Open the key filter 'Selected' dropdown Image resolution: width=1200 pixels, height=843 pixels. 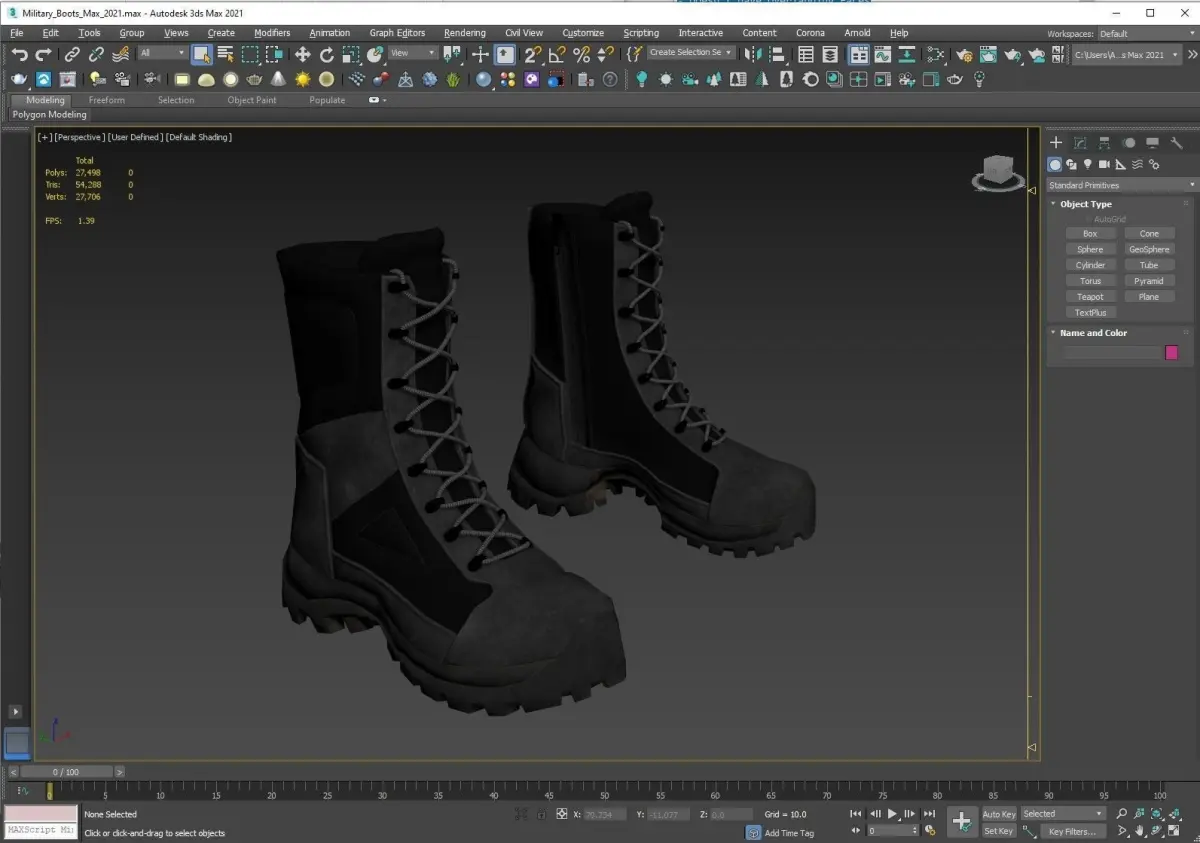click(1063, 814)
